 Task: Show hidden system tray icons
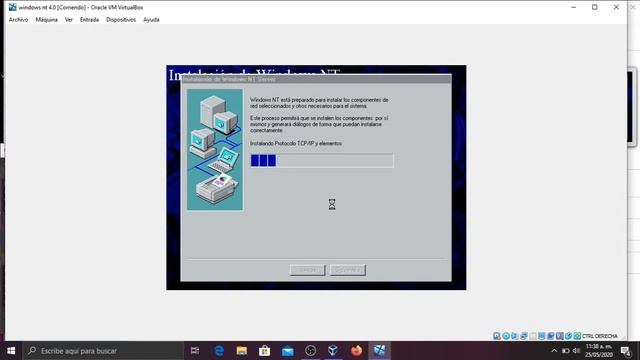tap(554, 351)
